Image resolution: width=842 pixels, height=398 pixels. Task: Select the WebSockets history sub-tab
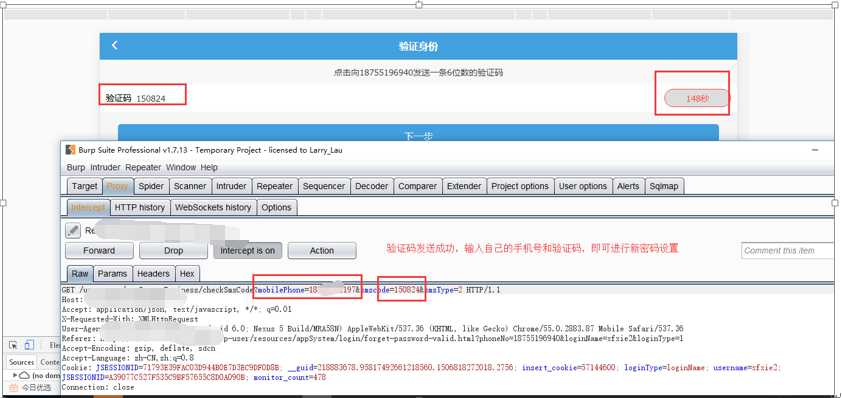click(x=213, y=207)
